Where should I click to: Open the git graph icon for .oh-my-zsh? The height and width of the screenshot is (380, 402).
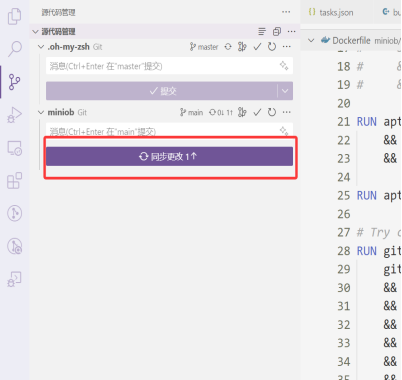242,47
